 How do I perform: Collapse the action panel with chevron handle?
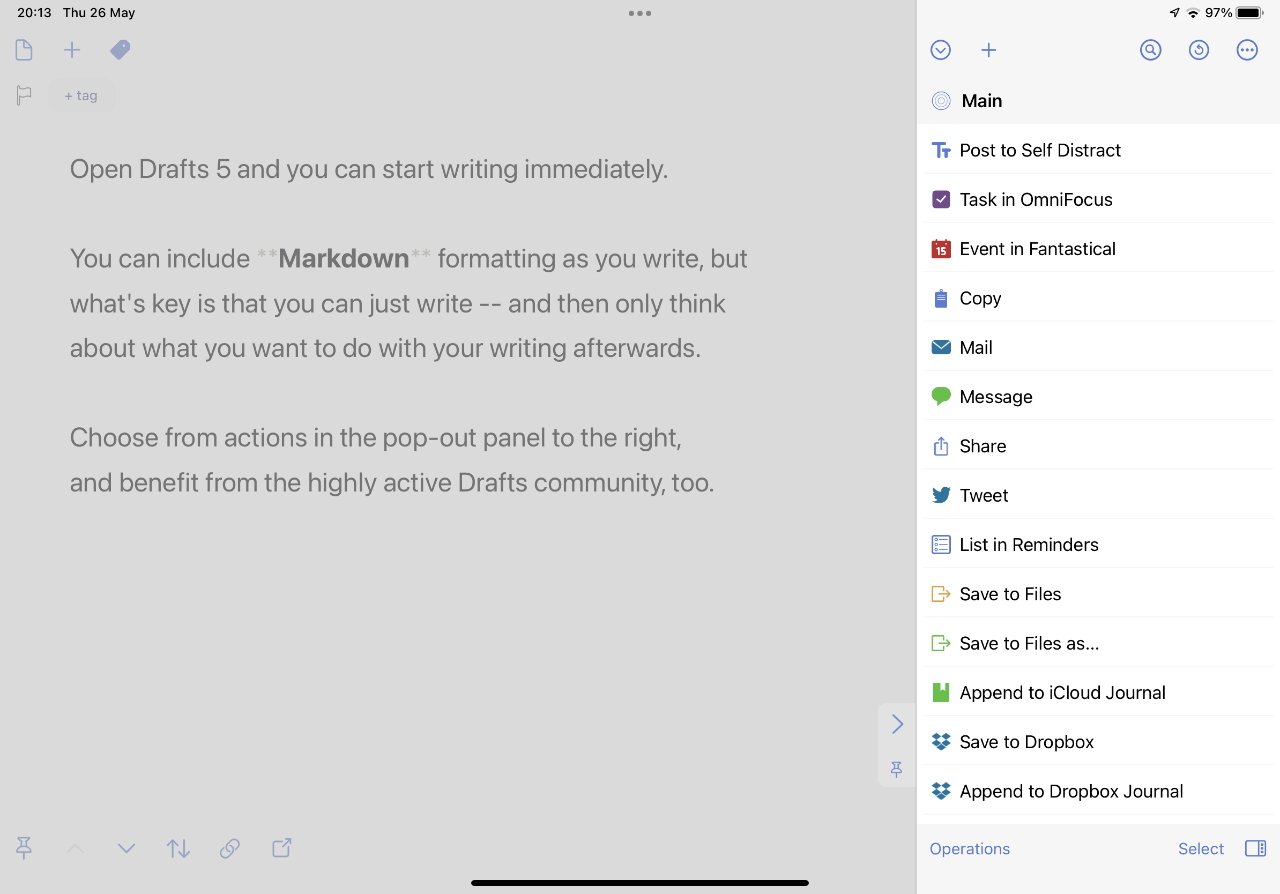point(897,724)
